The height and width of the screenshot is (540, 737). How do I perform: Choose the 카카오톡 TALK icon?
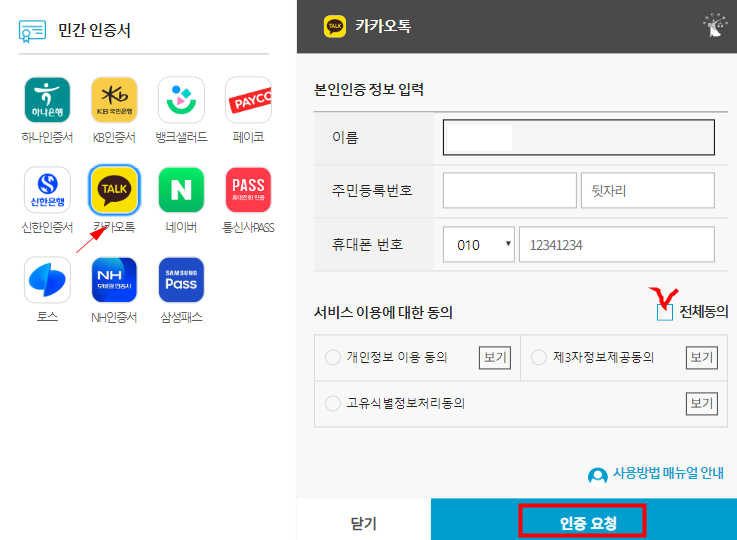coord(114,190)
